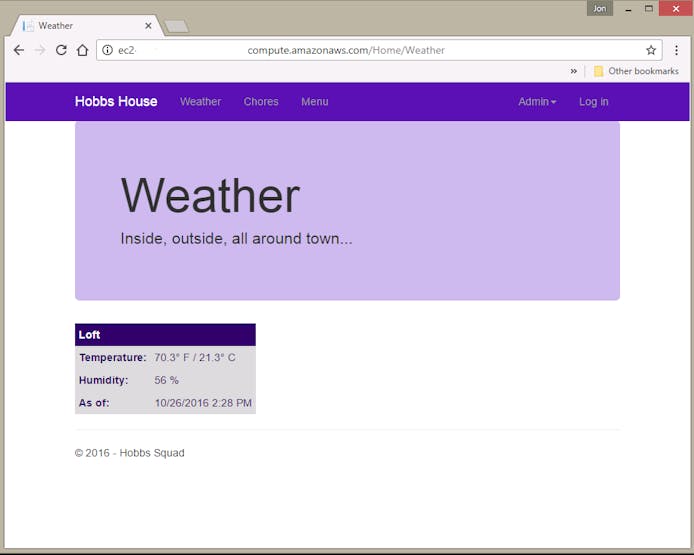Click the subtitle Inside, outside, all around town...

(236, 239)
